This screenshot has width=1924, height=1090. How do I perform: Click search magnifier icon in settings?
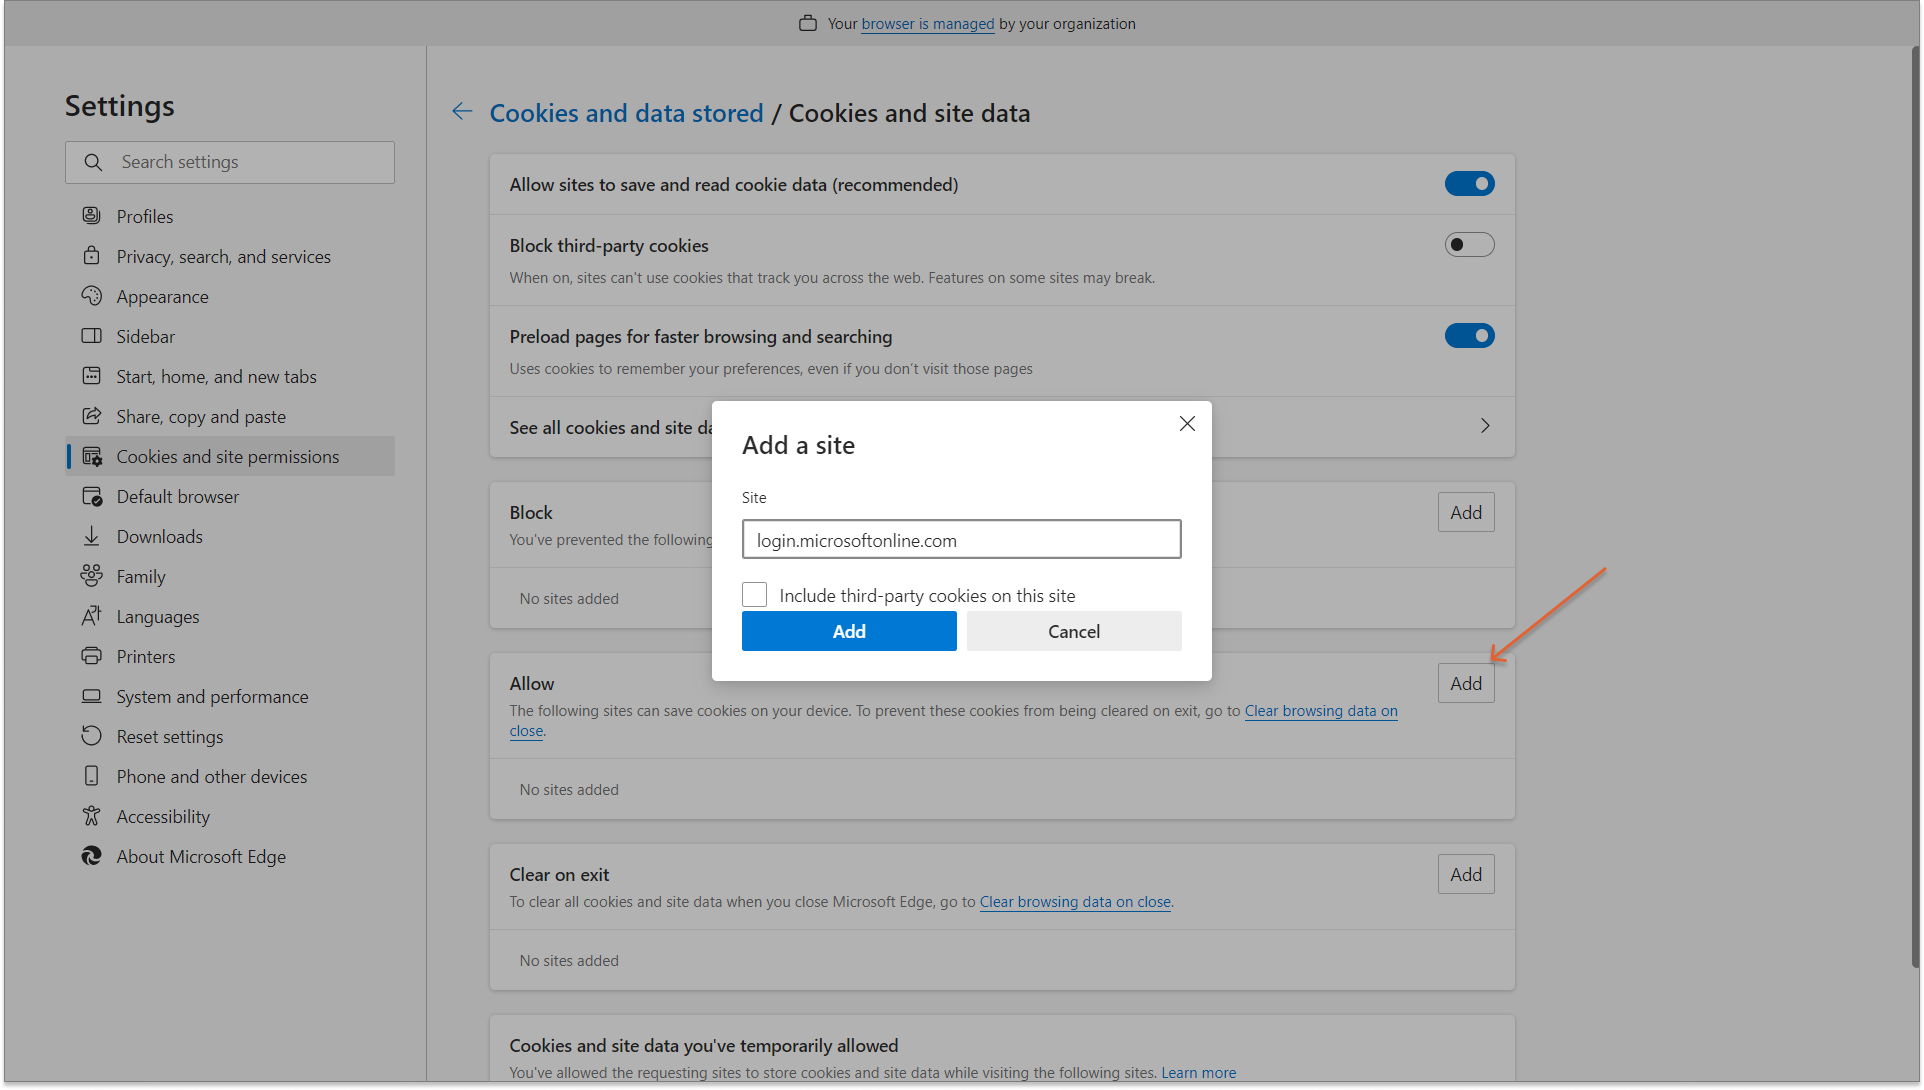[x=93, y=162]
